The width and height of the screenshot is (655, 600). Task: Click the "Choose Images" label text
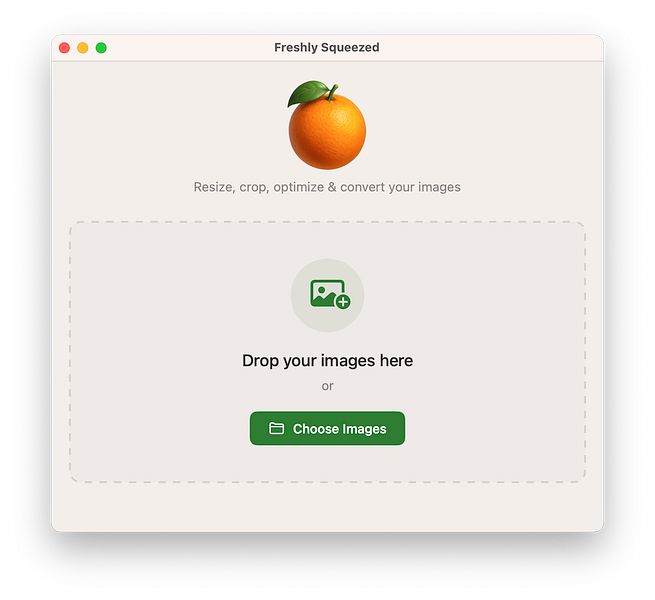point(339,429)
